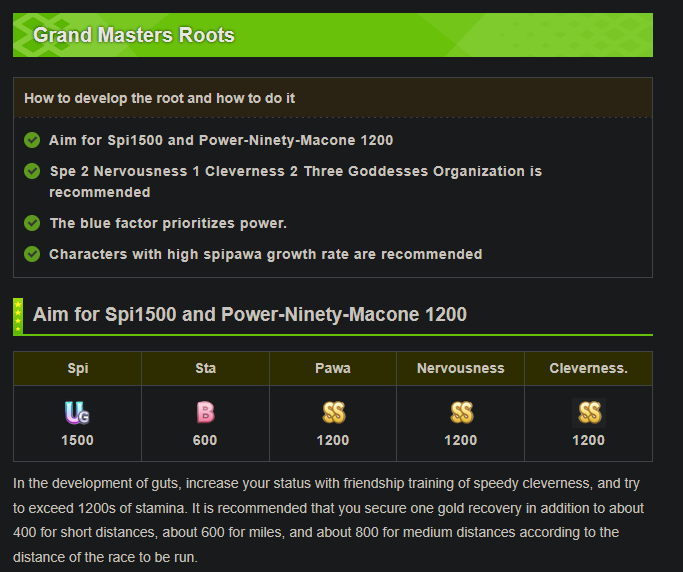Click the value 1200 under Cleverness
The height and width of the screenshot is (572, 683).
tap(588, 440)
